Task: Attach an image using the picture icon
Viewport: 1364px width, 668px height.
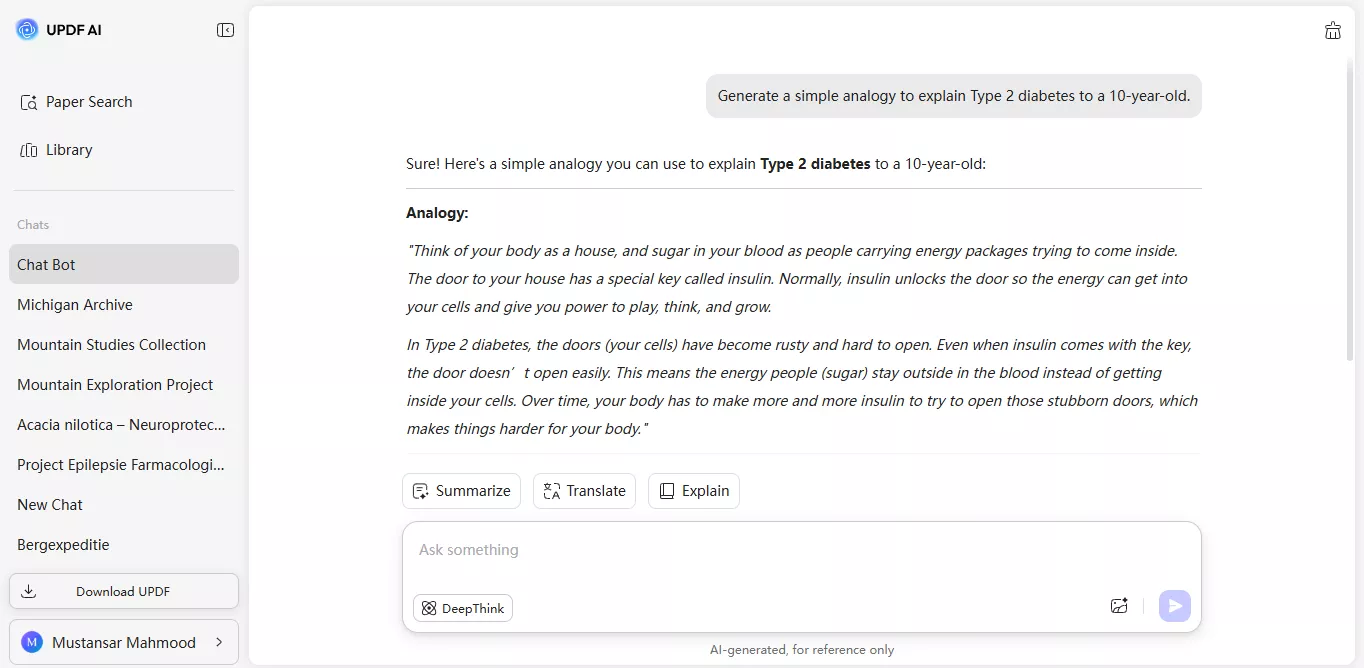Action: (1119, 605)
